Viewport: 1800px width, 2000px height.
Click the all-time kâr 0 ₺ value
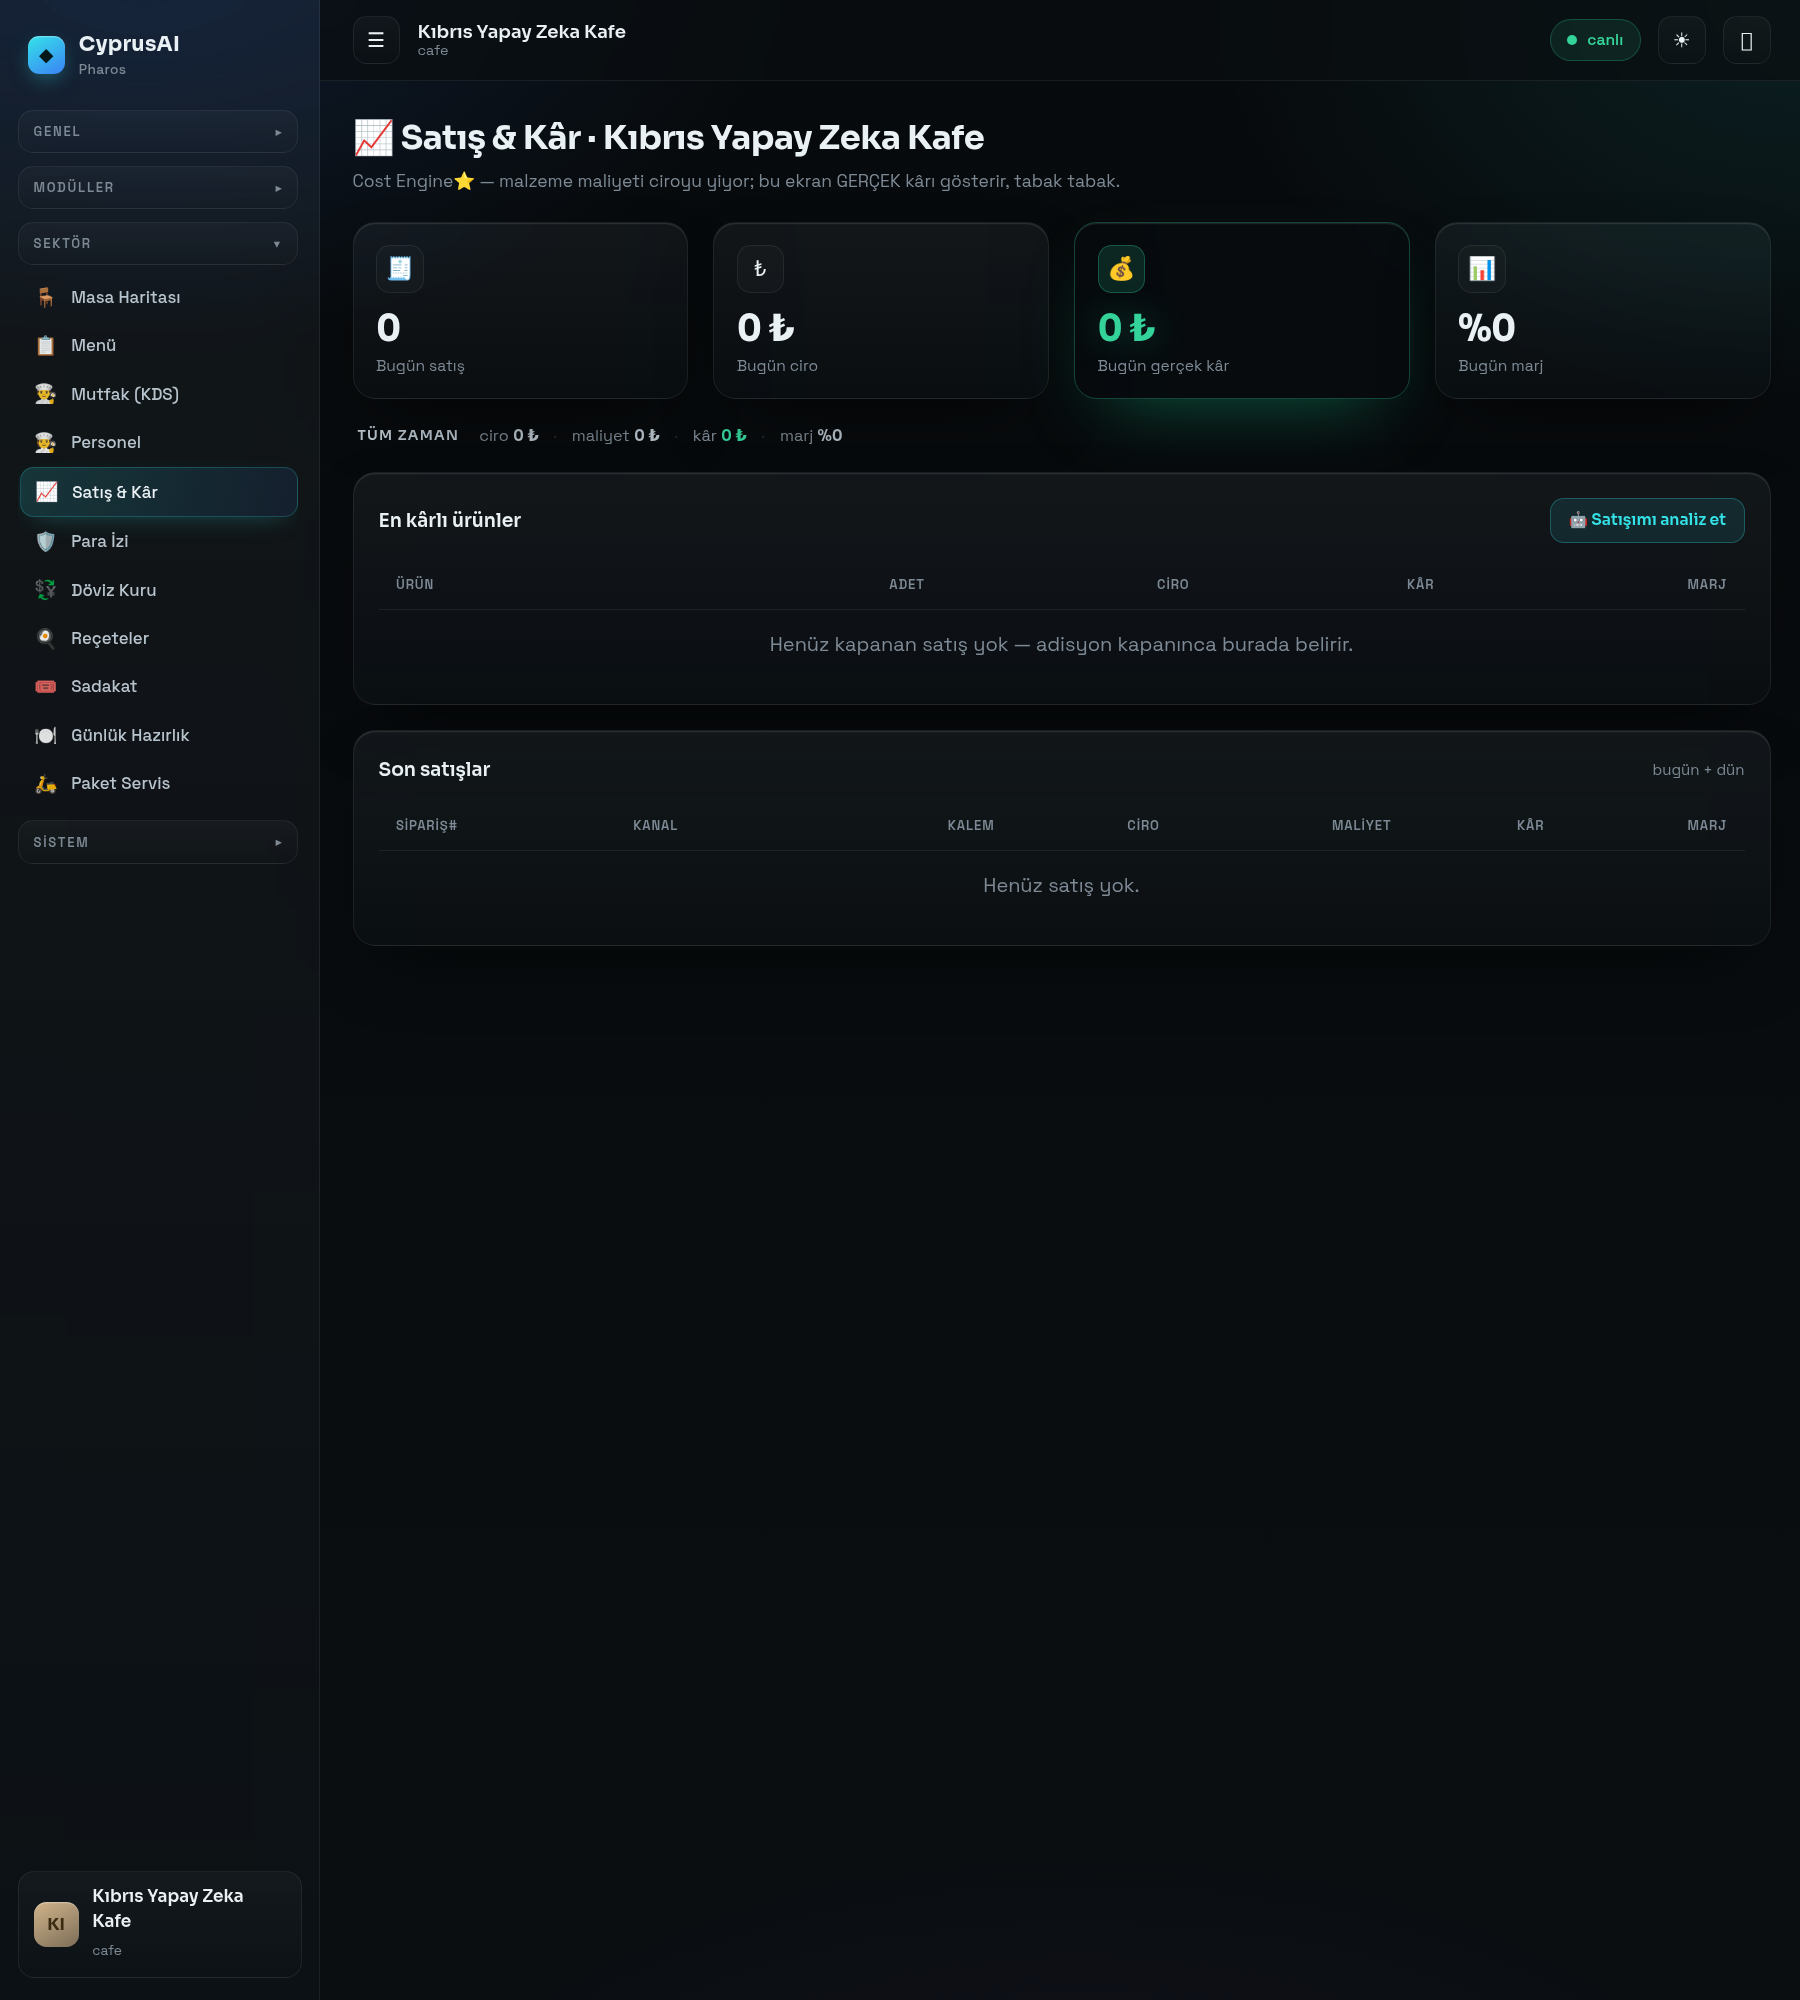click(734, 435)
